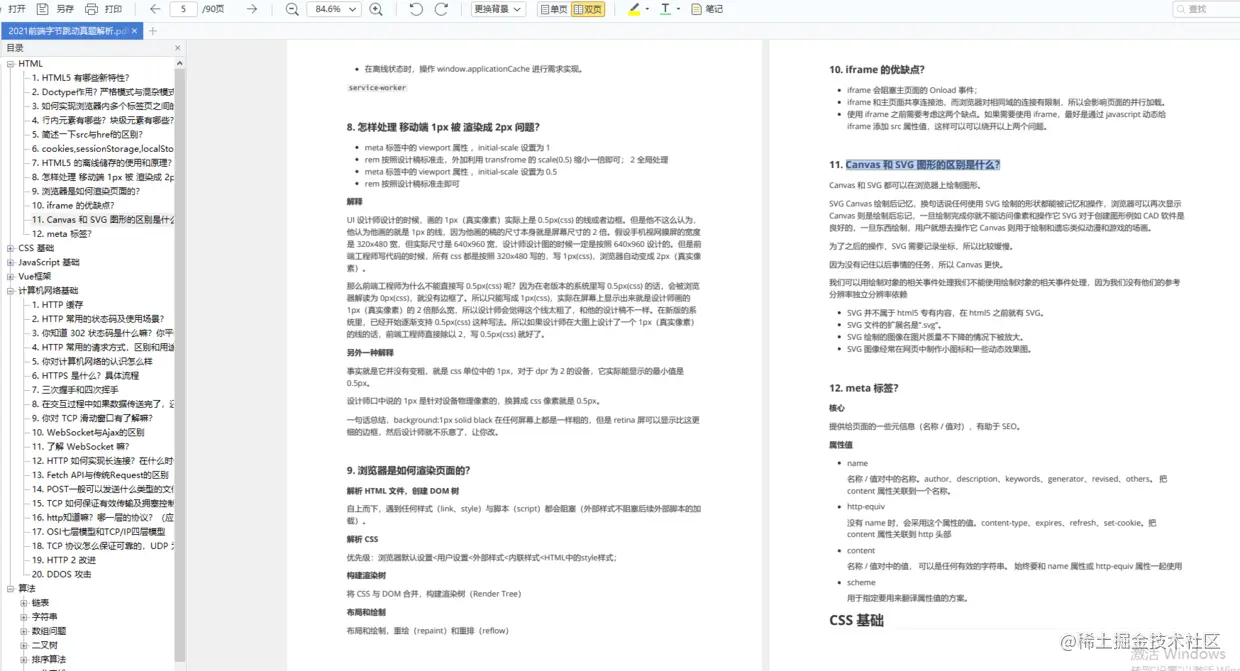Image resolution: width=1240 pixels, height=671 pixels.
Task: Click the CSS 基础 heading on right page
Action: (856, 620)
